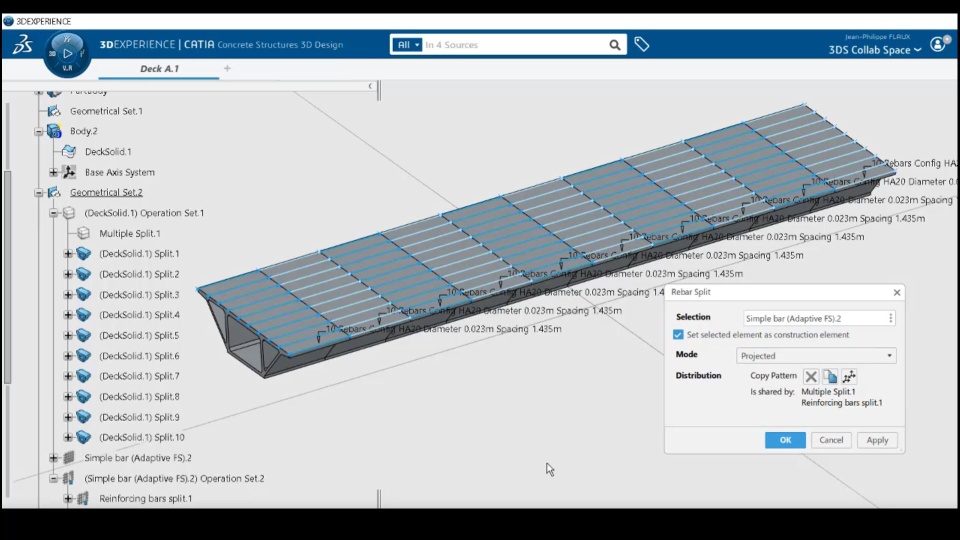This screenshot has height=540, width=960.
Task: Apply the Rebar Split settings
Action: 877,440
